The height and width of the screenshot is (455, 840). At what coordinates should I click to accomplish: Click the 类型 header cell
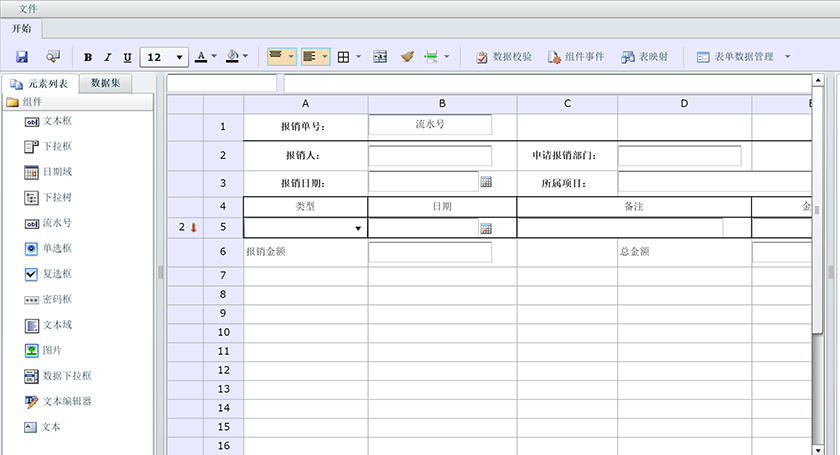point(305,207)
